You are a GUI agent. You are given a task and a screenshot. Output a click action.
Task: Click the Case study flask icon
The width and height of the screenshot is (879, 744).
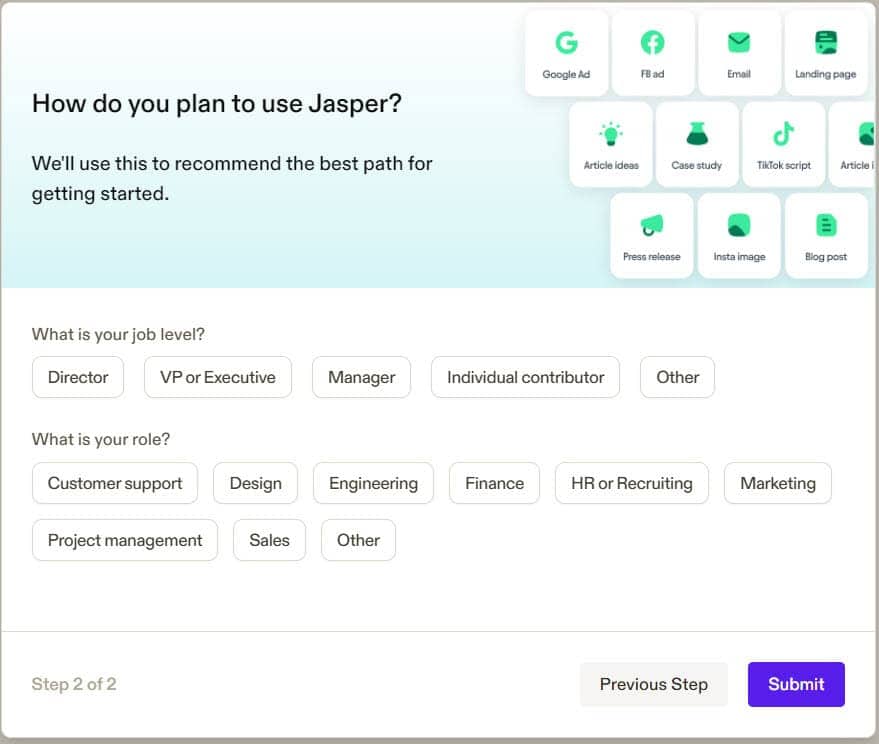coord(697,134)
